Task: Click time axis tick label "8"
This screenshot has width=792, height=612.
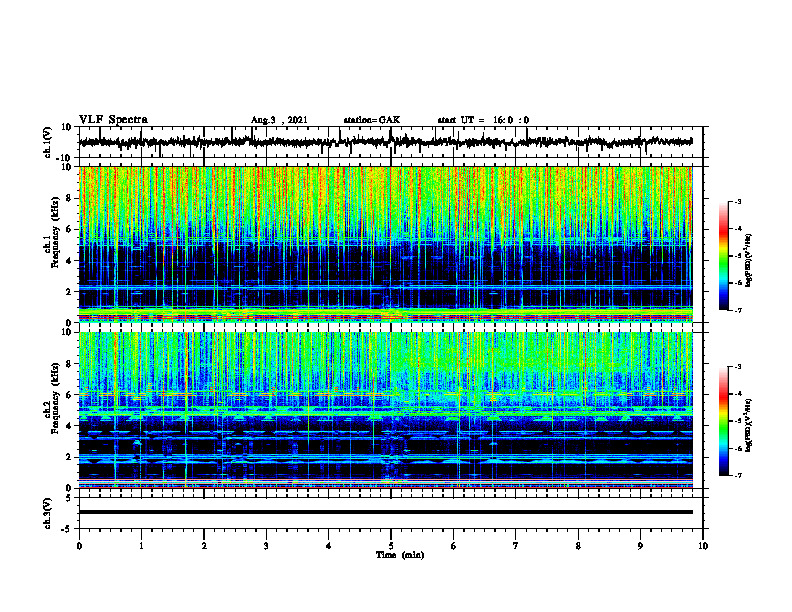Action: pos(578,546)
